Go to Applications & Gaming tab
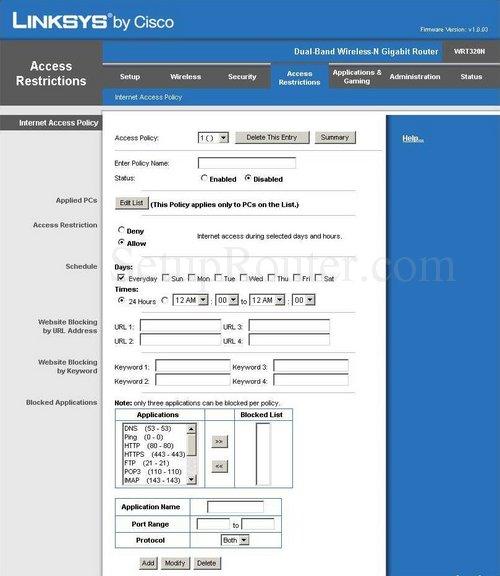500x576 pixels. click(357, 76)
